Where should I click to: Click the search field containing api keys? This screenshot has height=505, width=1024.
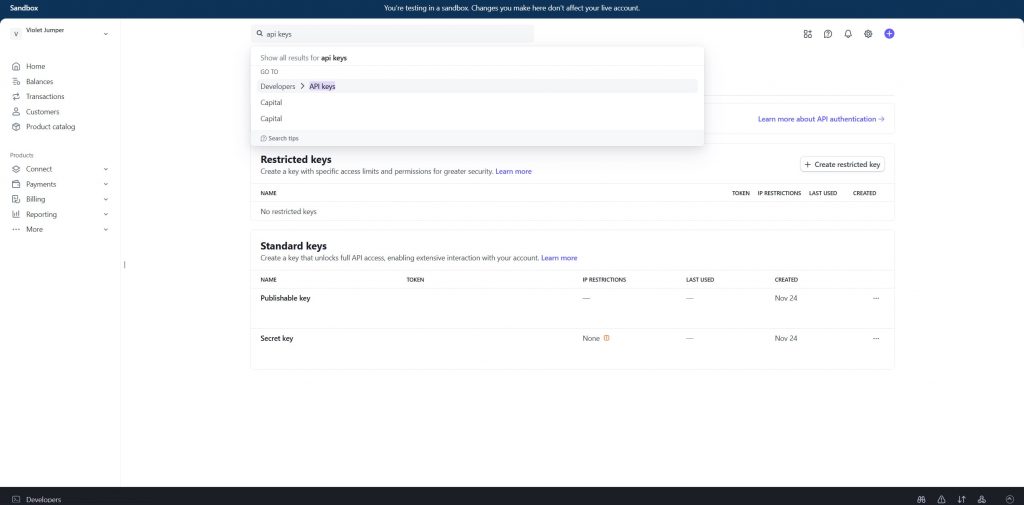[392, 34]
